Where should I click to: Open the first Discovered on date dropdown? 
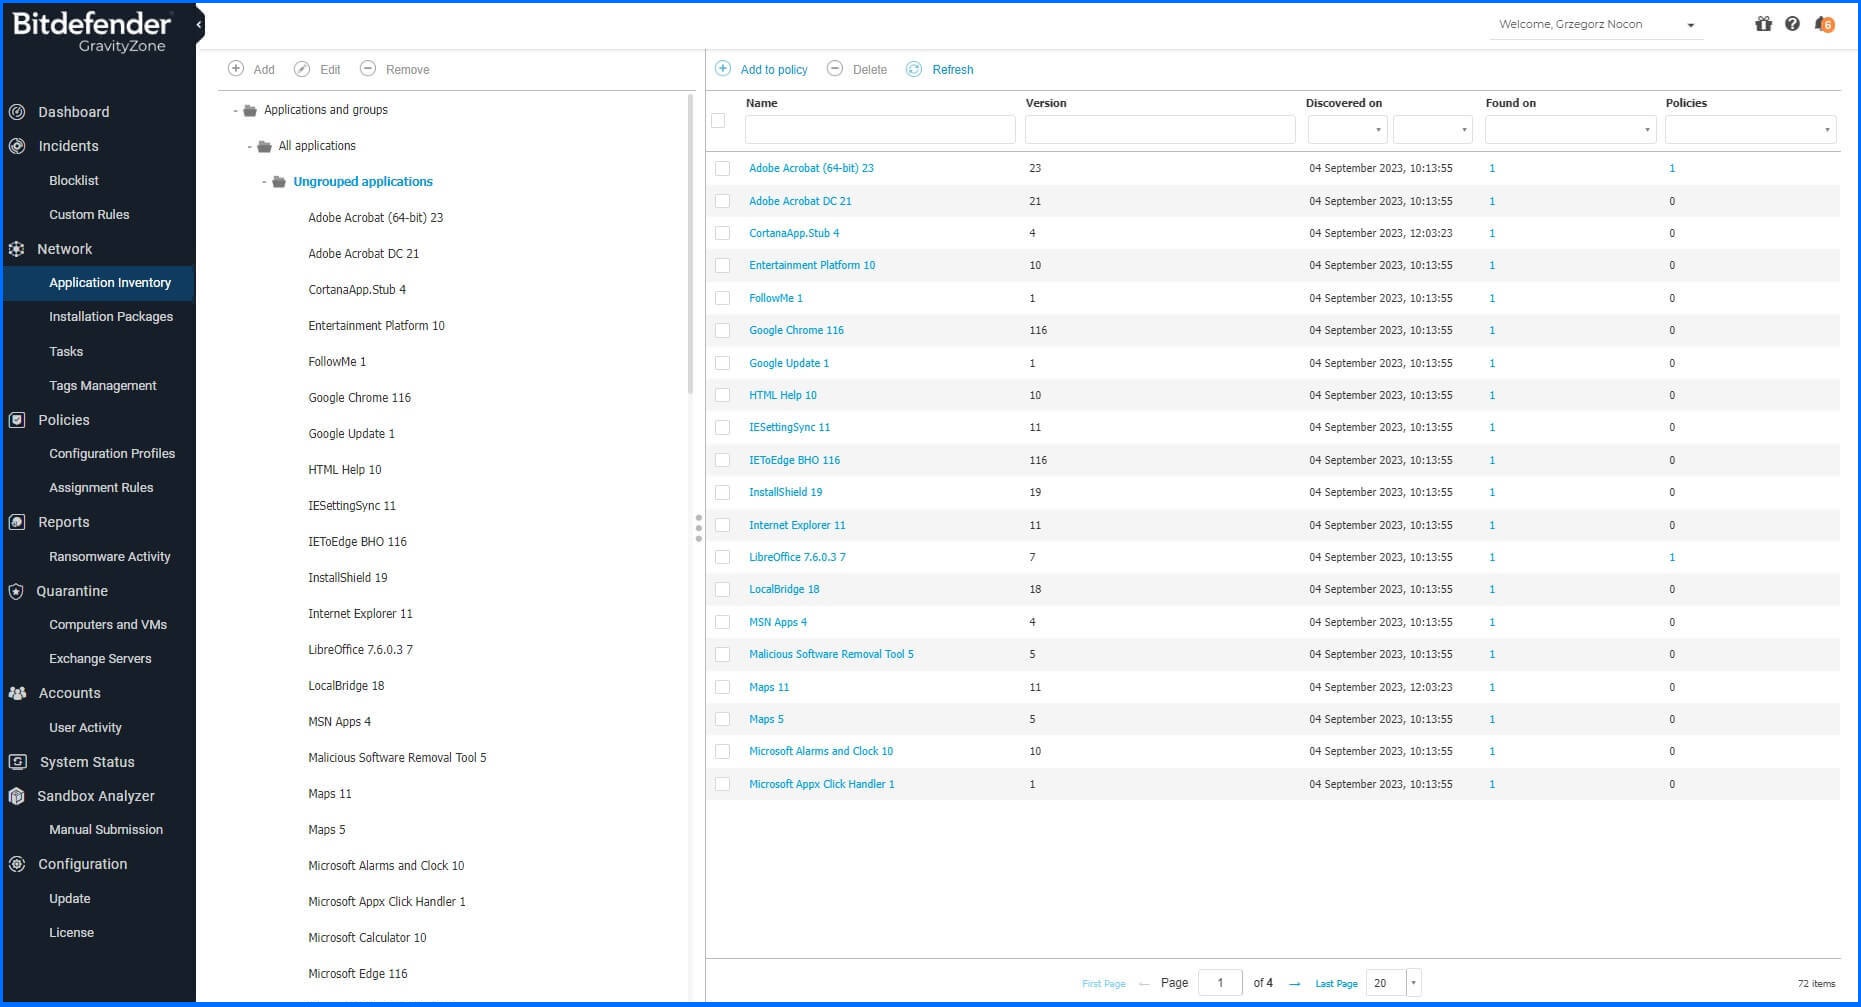click(x=1347, y=129)
